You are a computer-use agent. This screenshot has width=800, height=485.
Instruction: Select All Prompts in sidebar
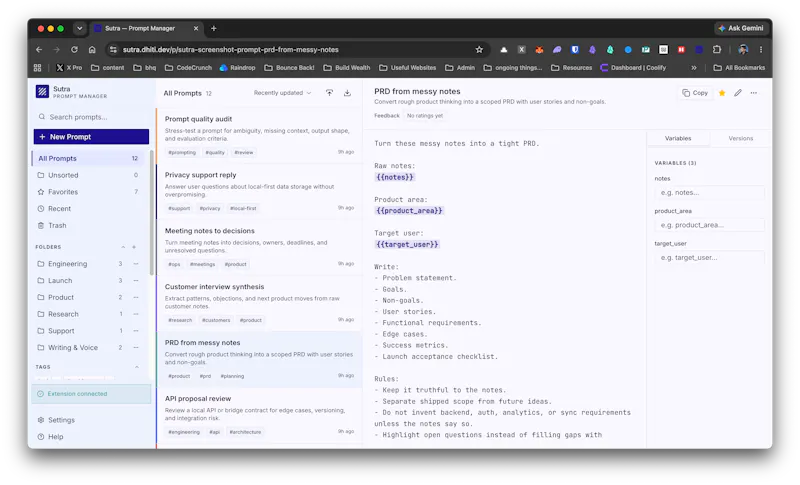pyautogui.click(x=89, y=158)
